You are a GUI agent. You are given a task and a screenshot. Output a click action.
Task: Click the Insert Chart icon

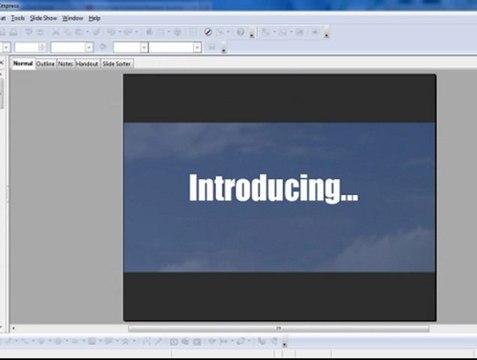pos(150,32)
